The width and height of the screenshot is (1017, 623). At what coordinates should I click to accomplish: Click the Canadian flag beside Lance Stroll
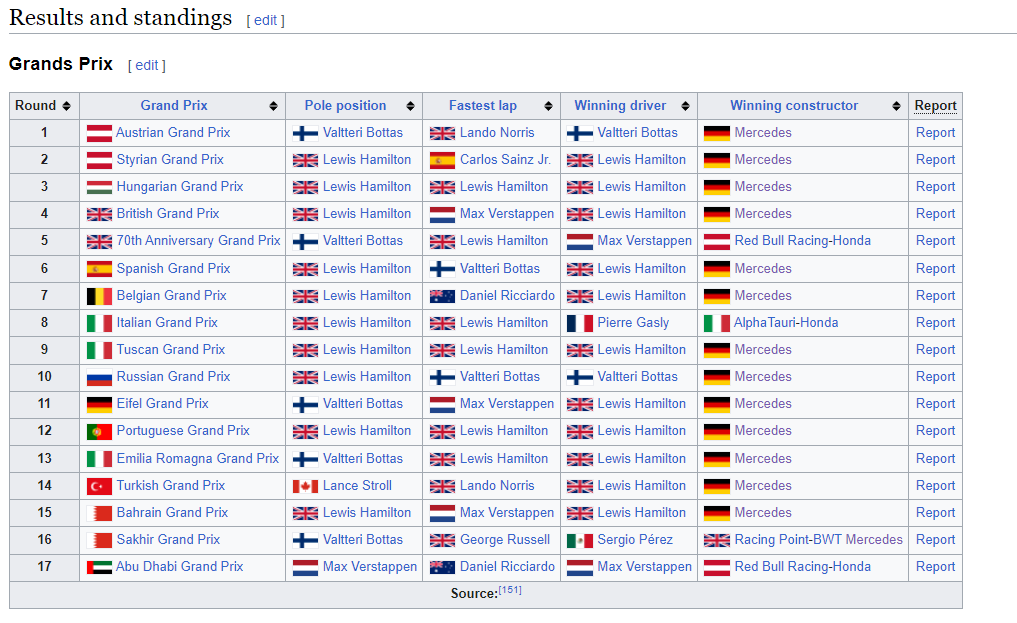coord(305,486)
